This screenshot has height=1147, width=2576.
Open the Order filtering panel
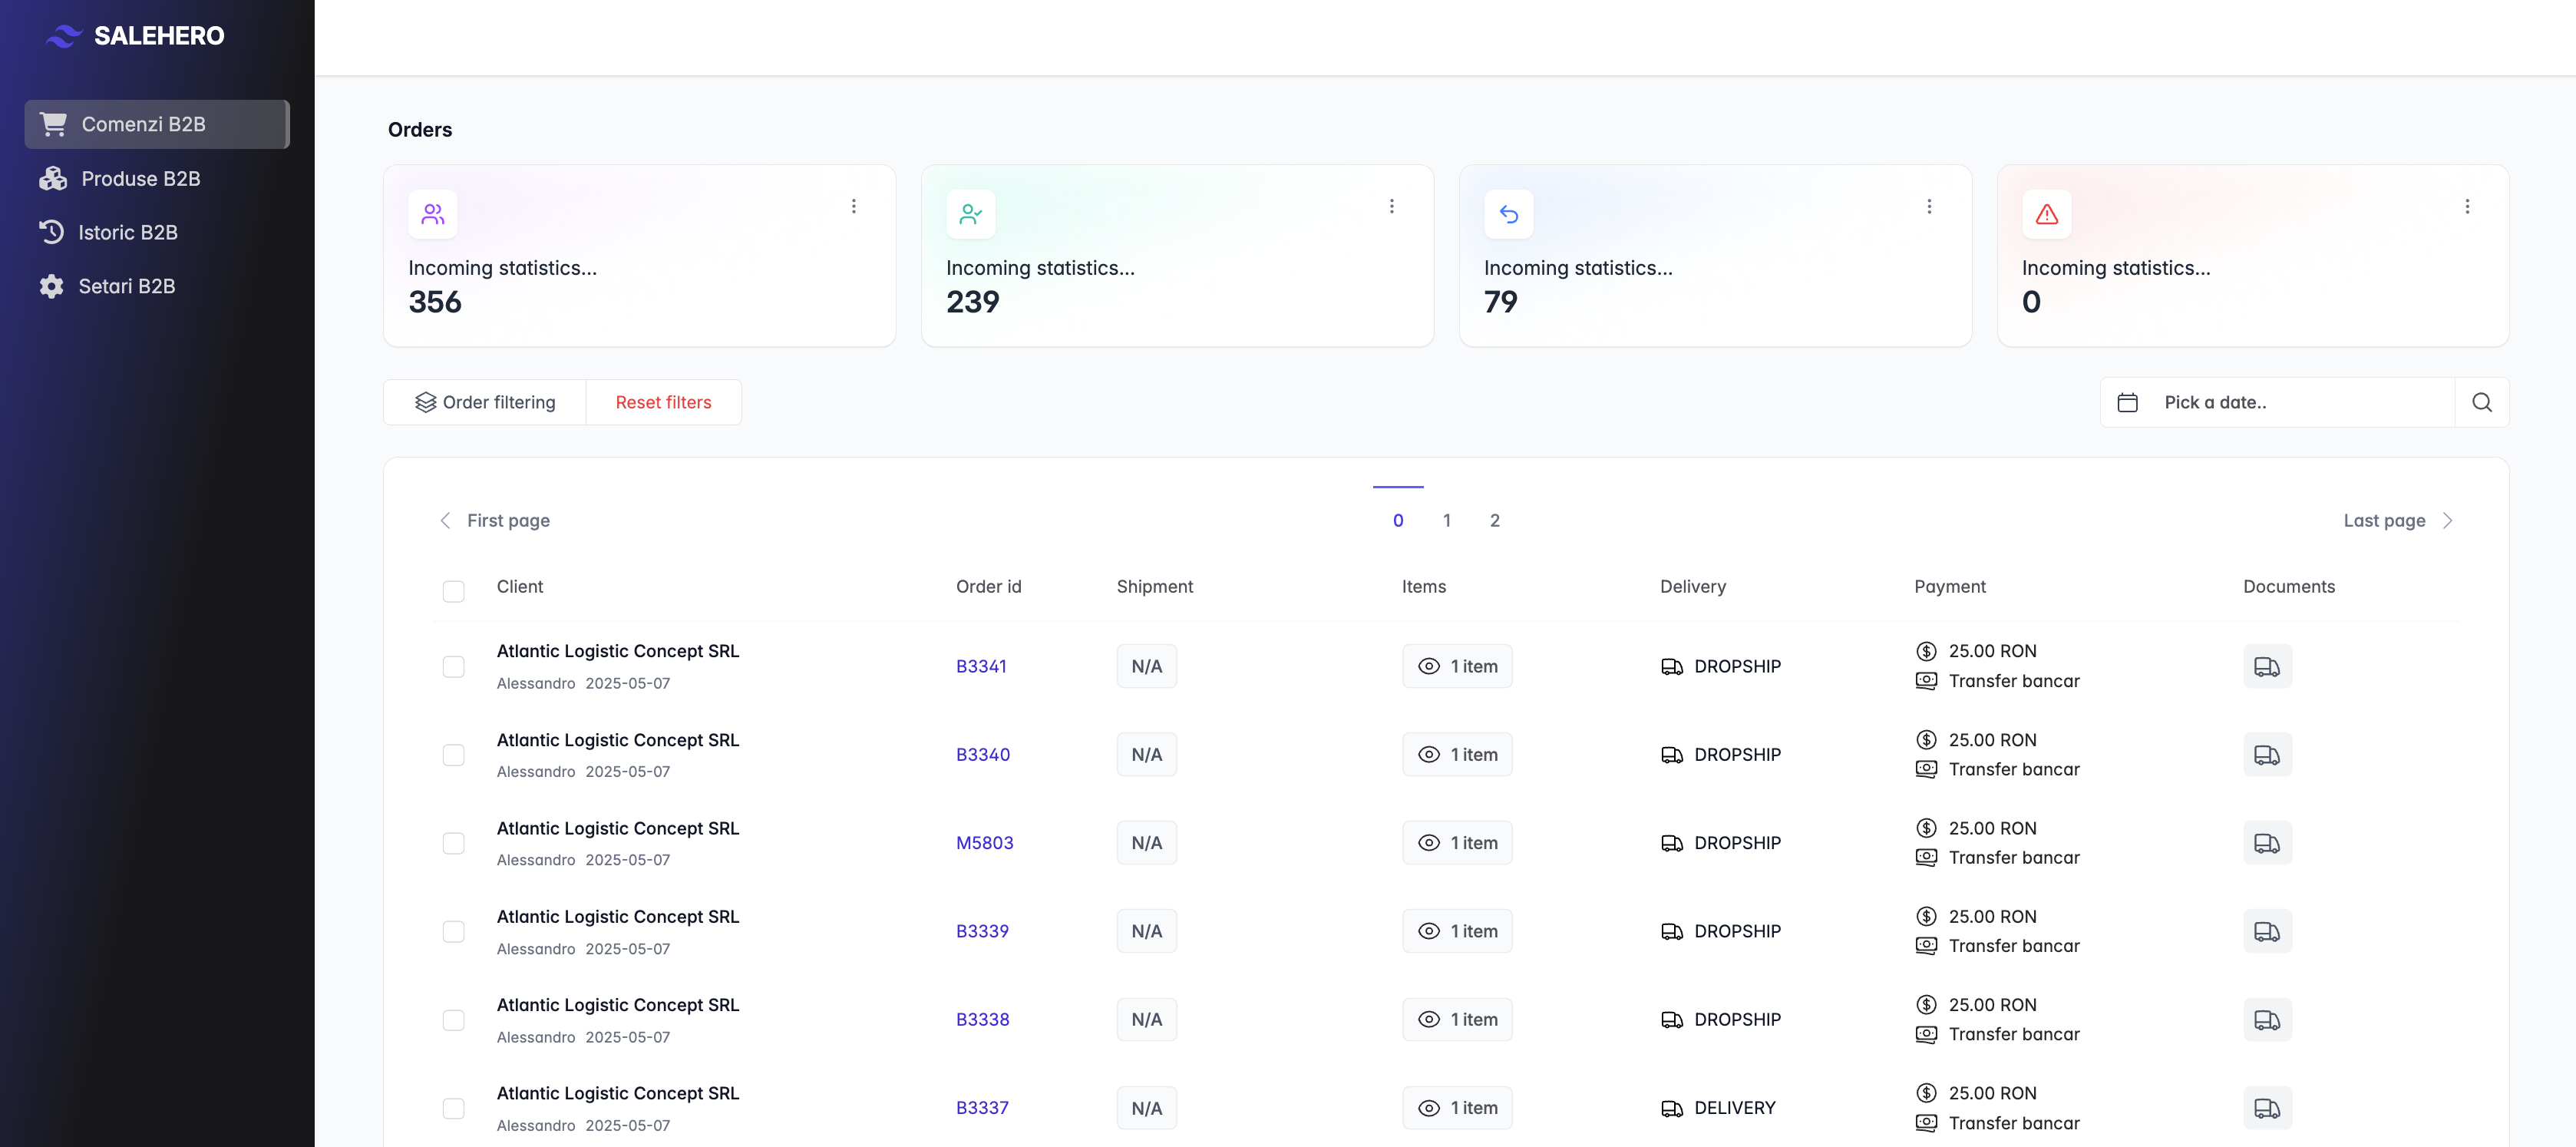tap(485, 402)
